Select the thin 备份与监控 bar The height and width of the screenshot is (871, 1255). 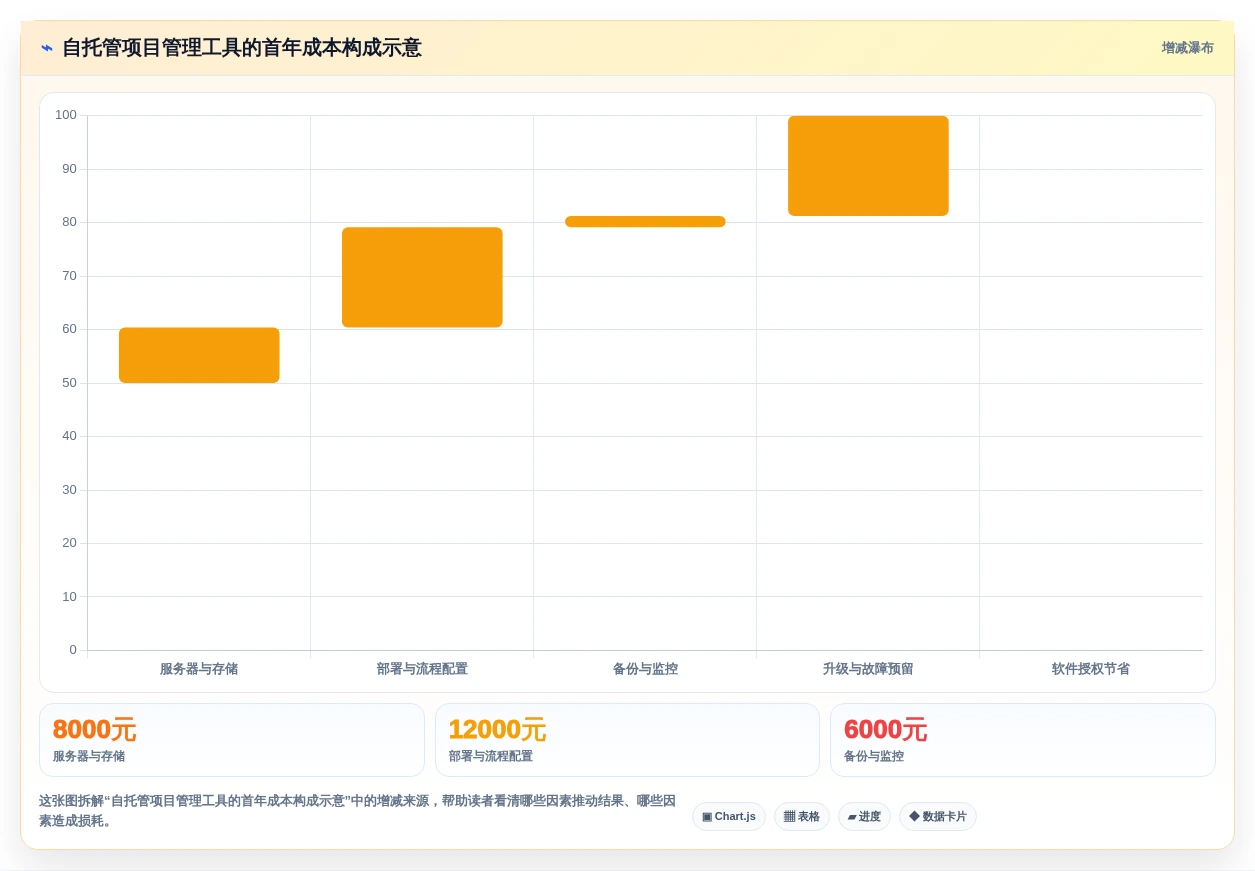[645, 221]
